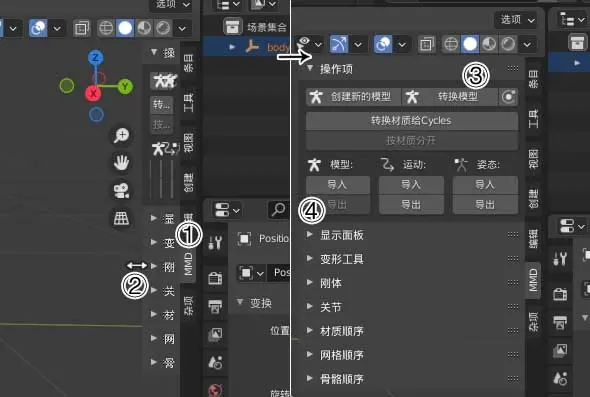Select wireframe shading in the left screenshot viewport
The height and width of the screenshot is (397, 590).
pos(106,28)
